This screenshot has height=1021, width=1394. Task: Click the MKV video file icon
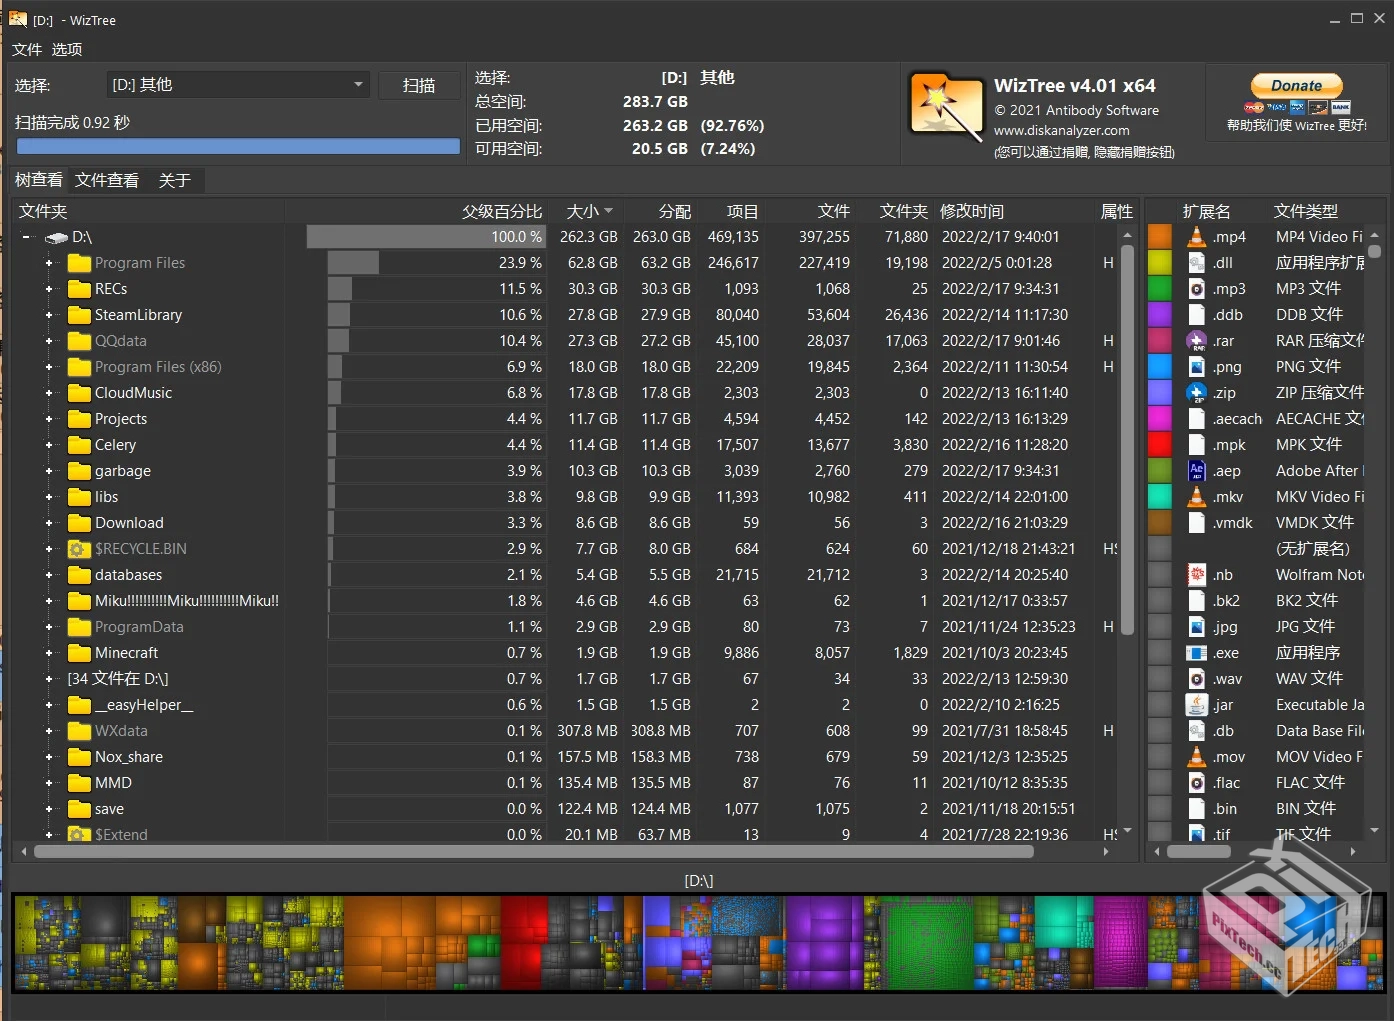click(x=1196, y=496)
